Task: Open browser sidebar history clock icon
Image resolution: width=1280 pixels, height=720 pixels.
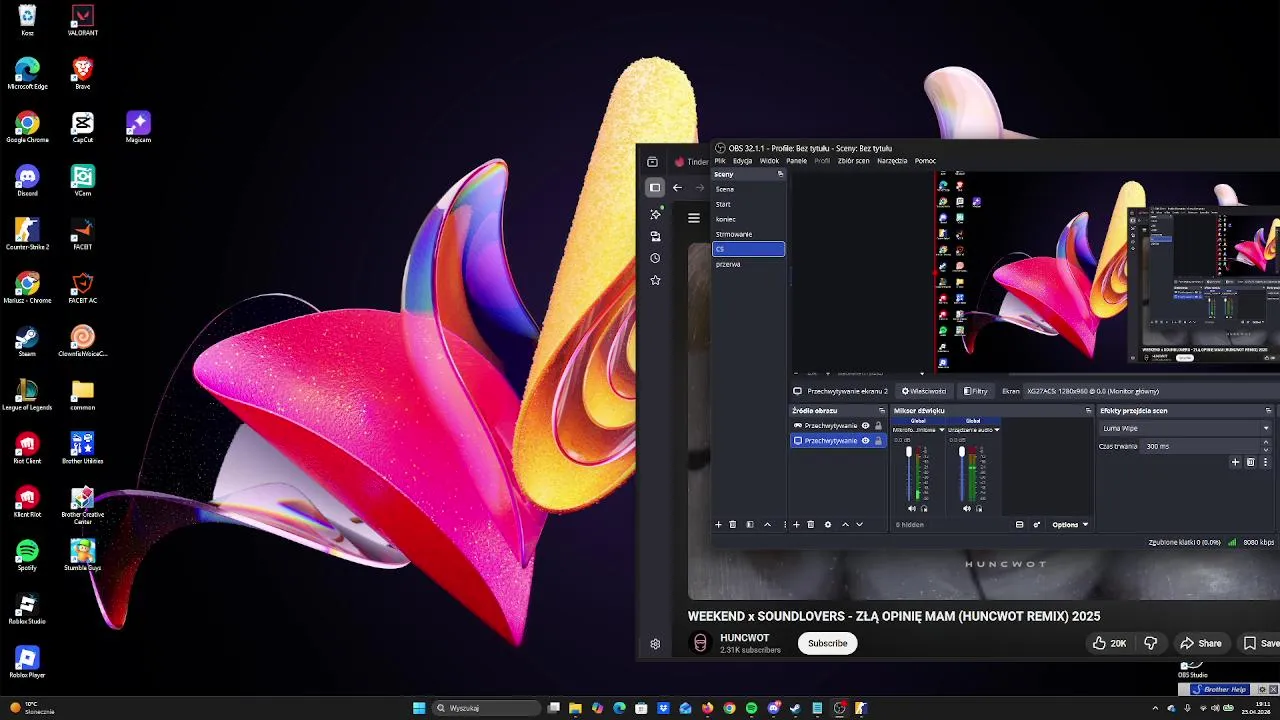Action: [x=655, y=258]
